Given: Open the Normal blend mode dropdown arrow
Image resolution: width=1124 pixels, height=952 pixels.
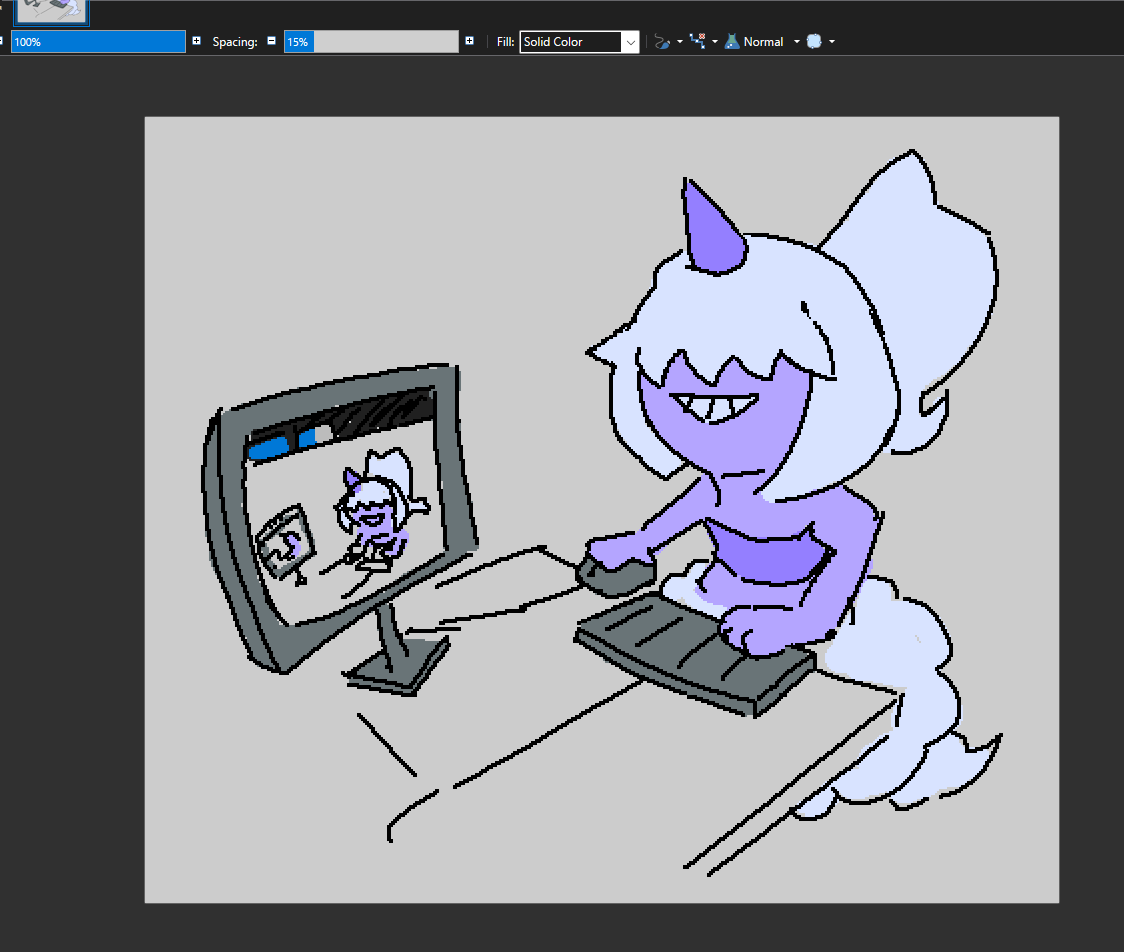Looking at the screenshot, I should click(796, 42).
